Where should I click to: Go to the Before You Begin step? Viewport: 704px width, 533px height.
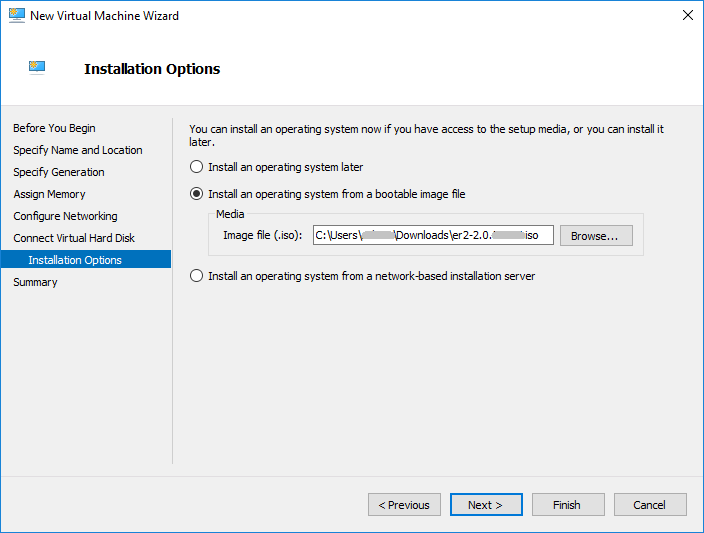point(54,128)
